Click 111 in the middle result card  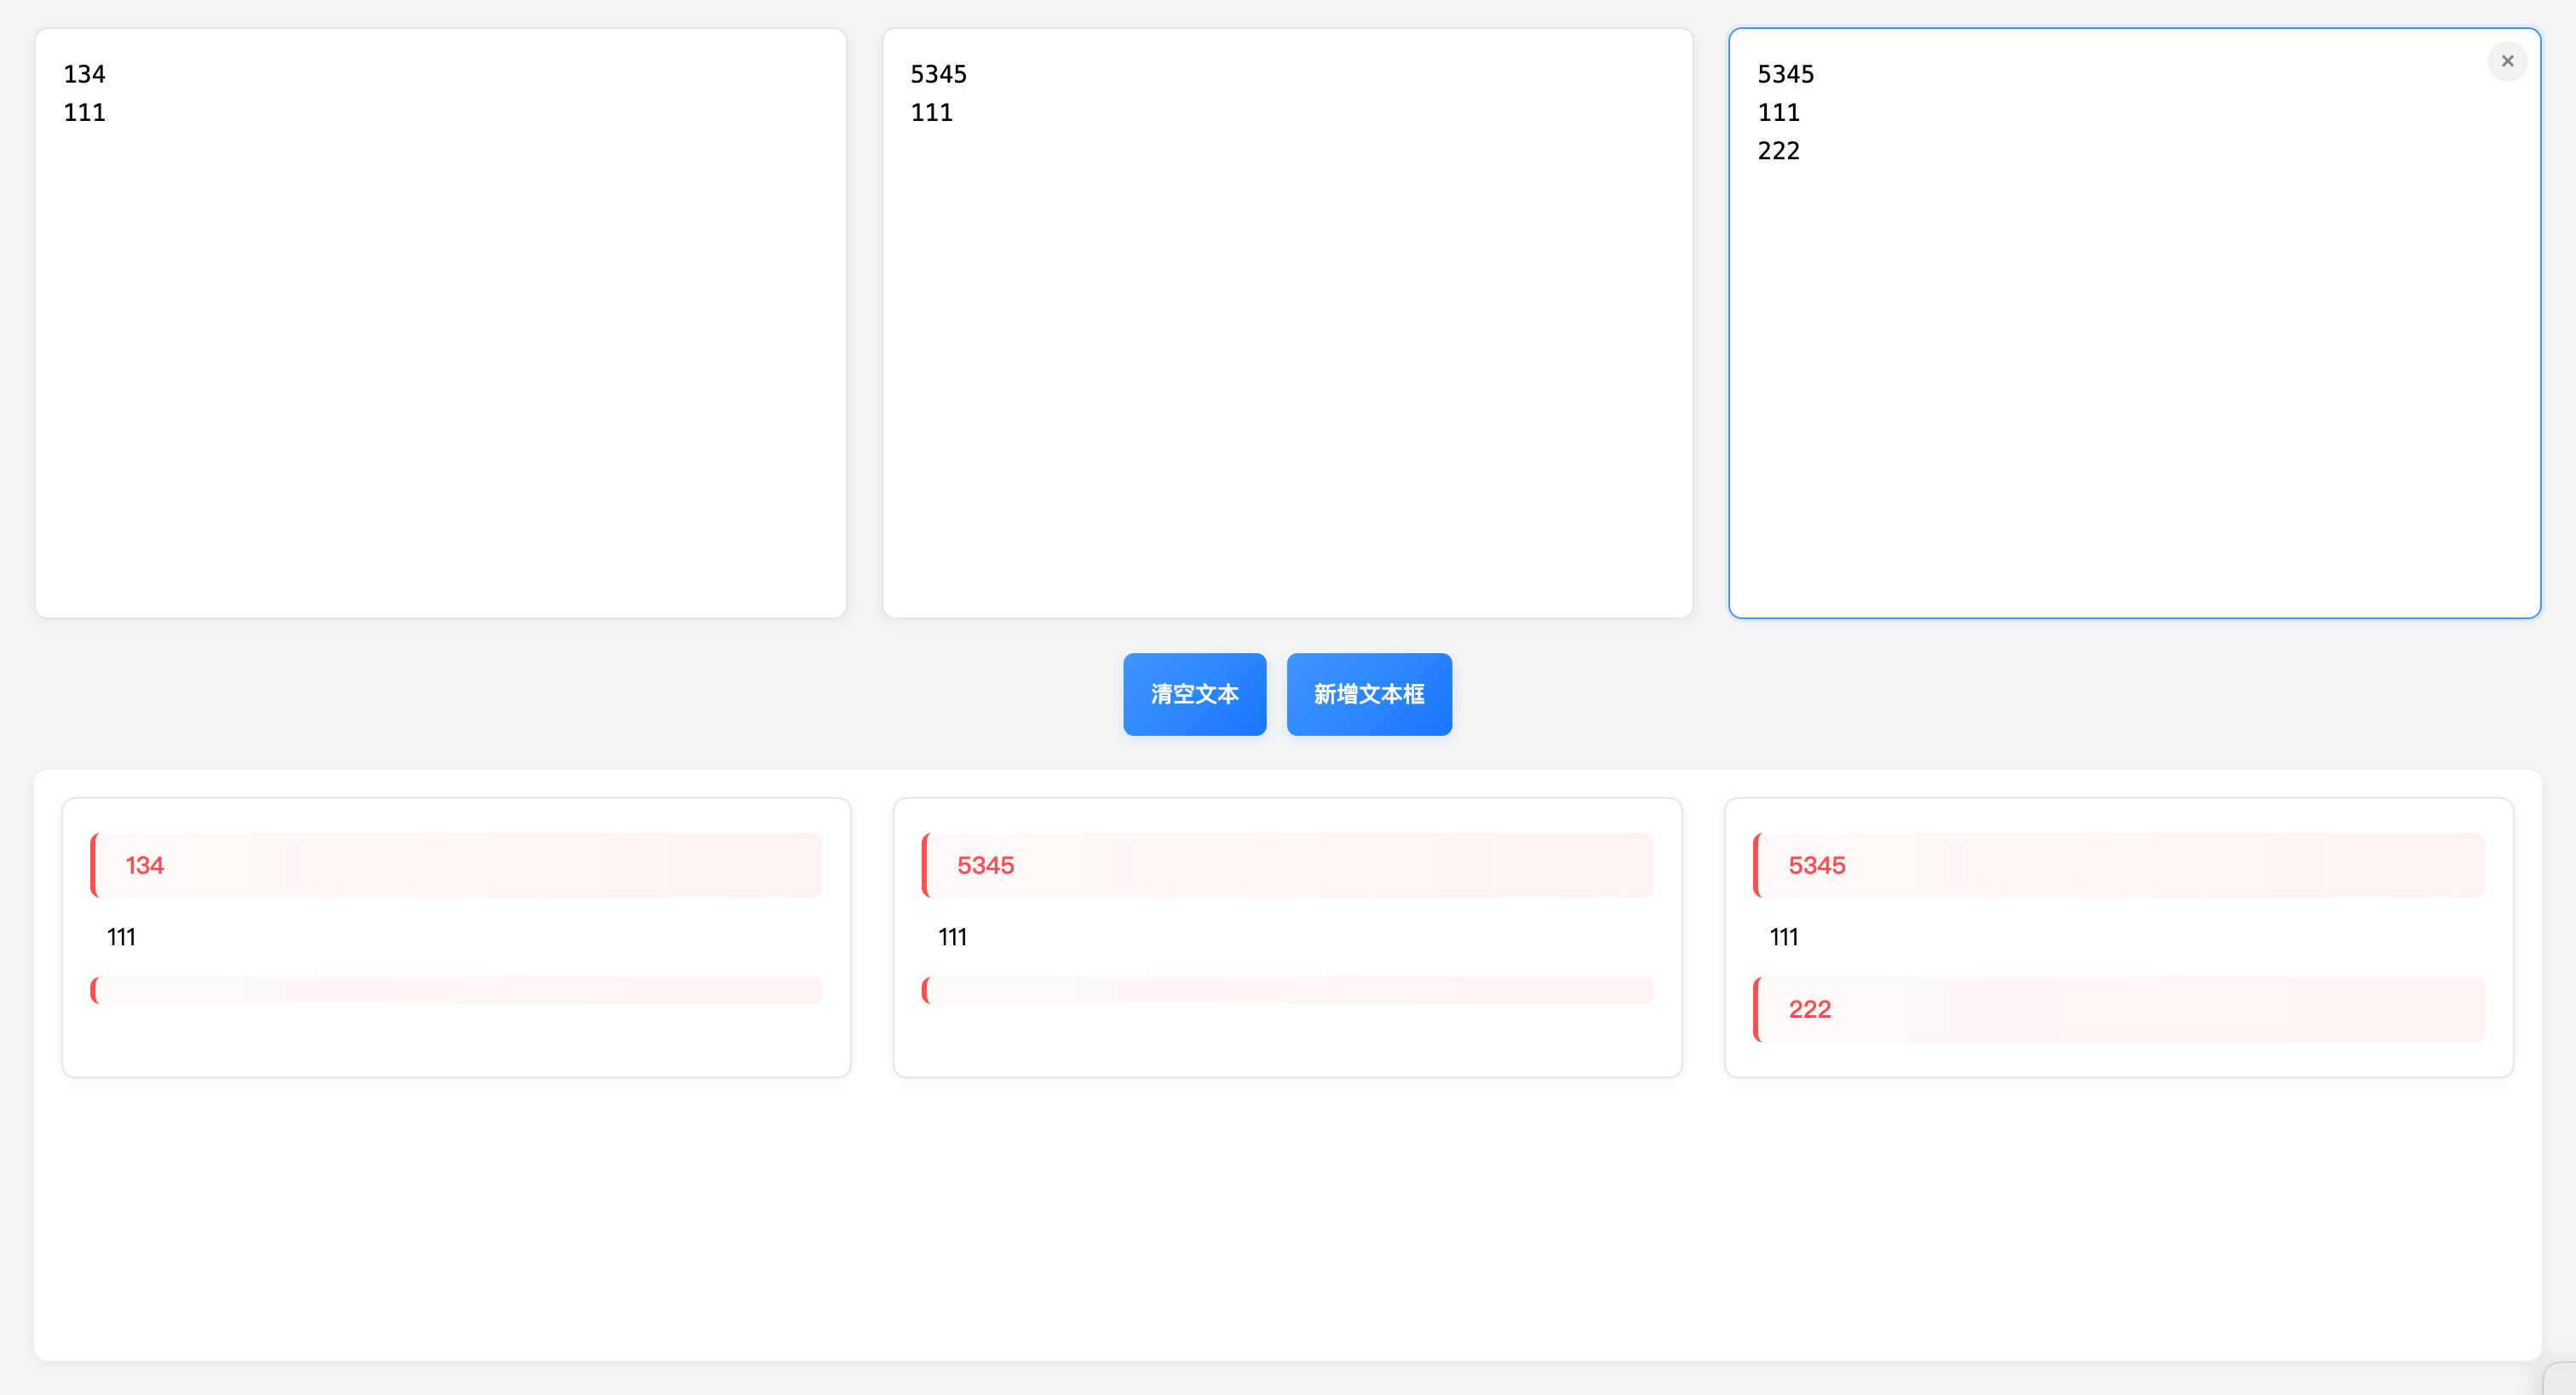click(x=952, y=937)
